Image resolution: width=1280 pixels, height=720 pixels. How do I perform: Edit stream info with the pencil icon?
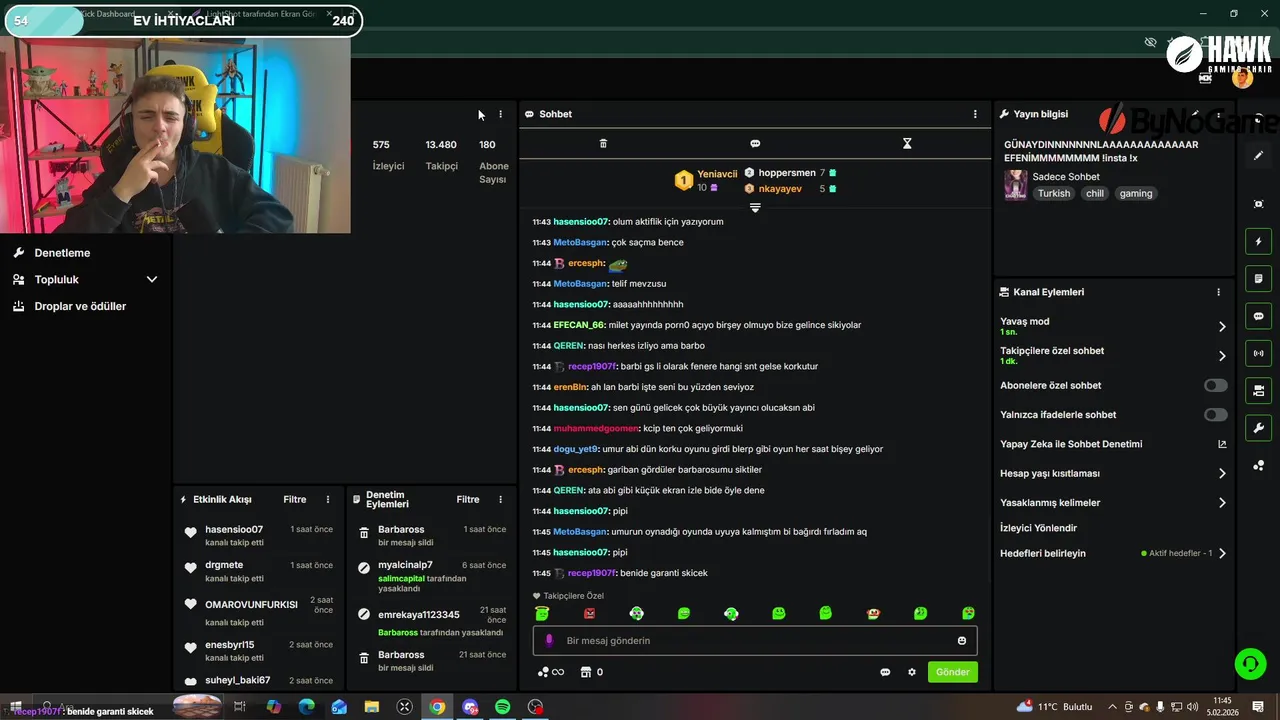click(1195, 114)
